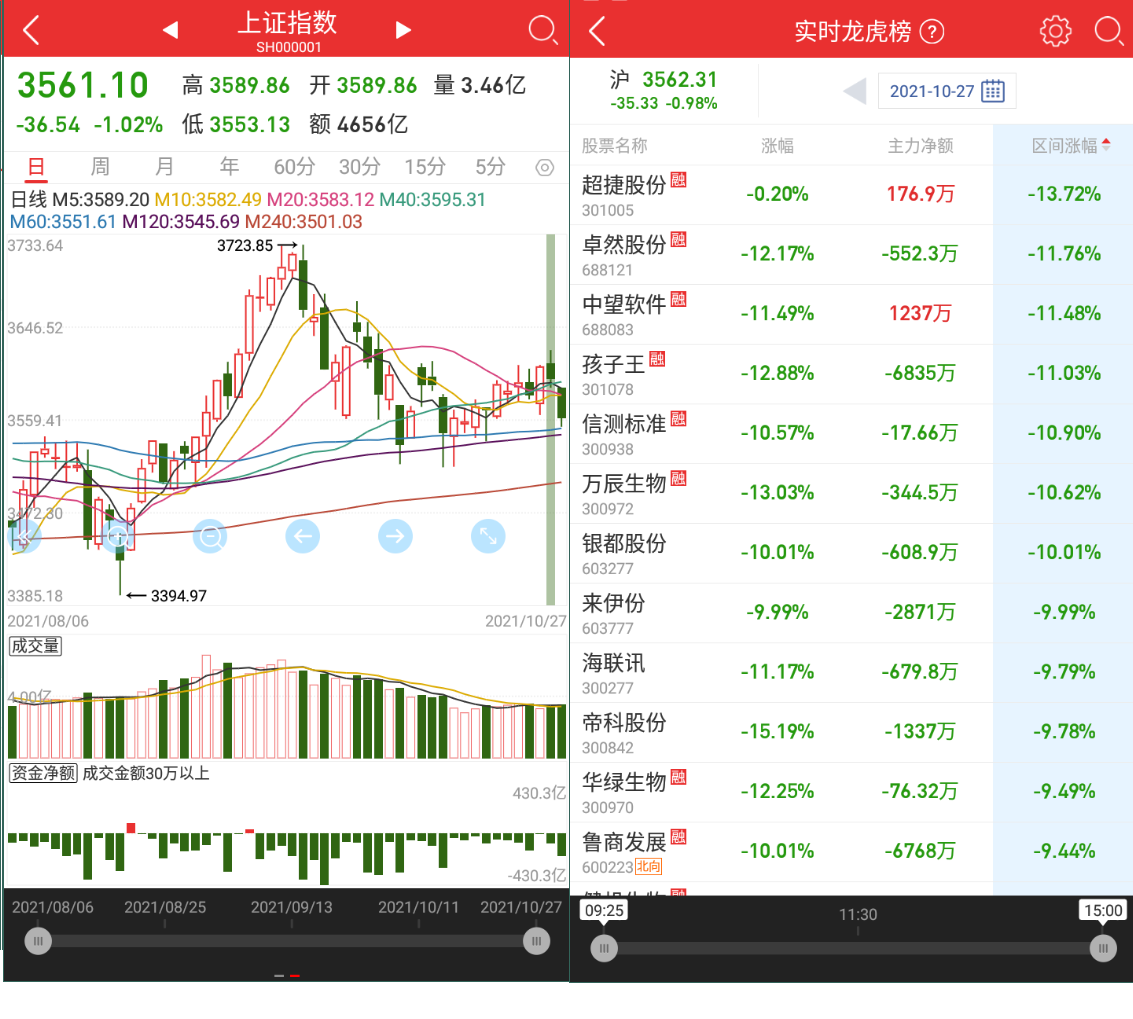Viewport: 1133px width, 1019px height.
Task: Grab the 09:25 handle of the time slider
Action: tap(604, 948)
